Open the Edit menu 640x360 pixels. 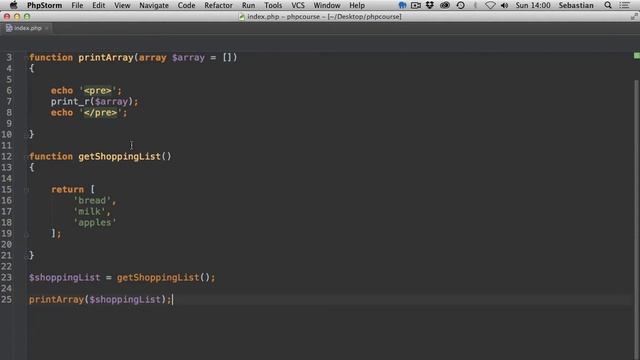tap(98, 5)
